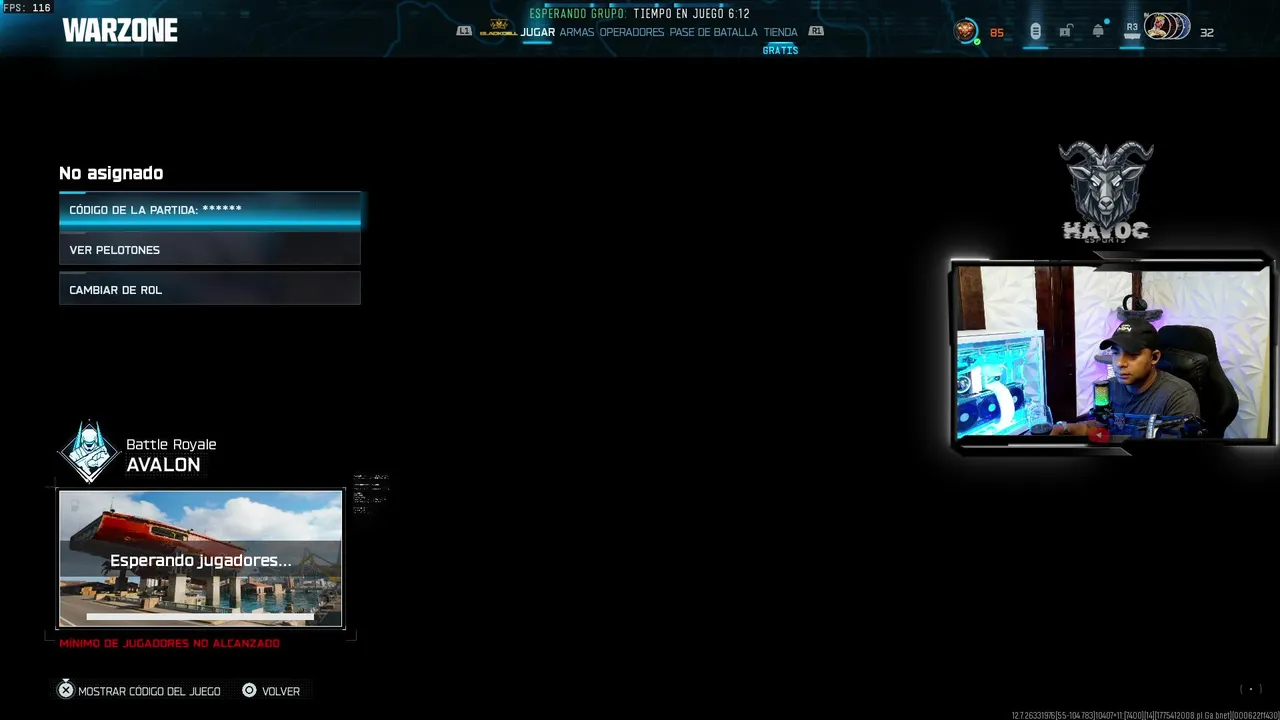
Task: Select the AVALON map thumbnail
Action: 201,559
